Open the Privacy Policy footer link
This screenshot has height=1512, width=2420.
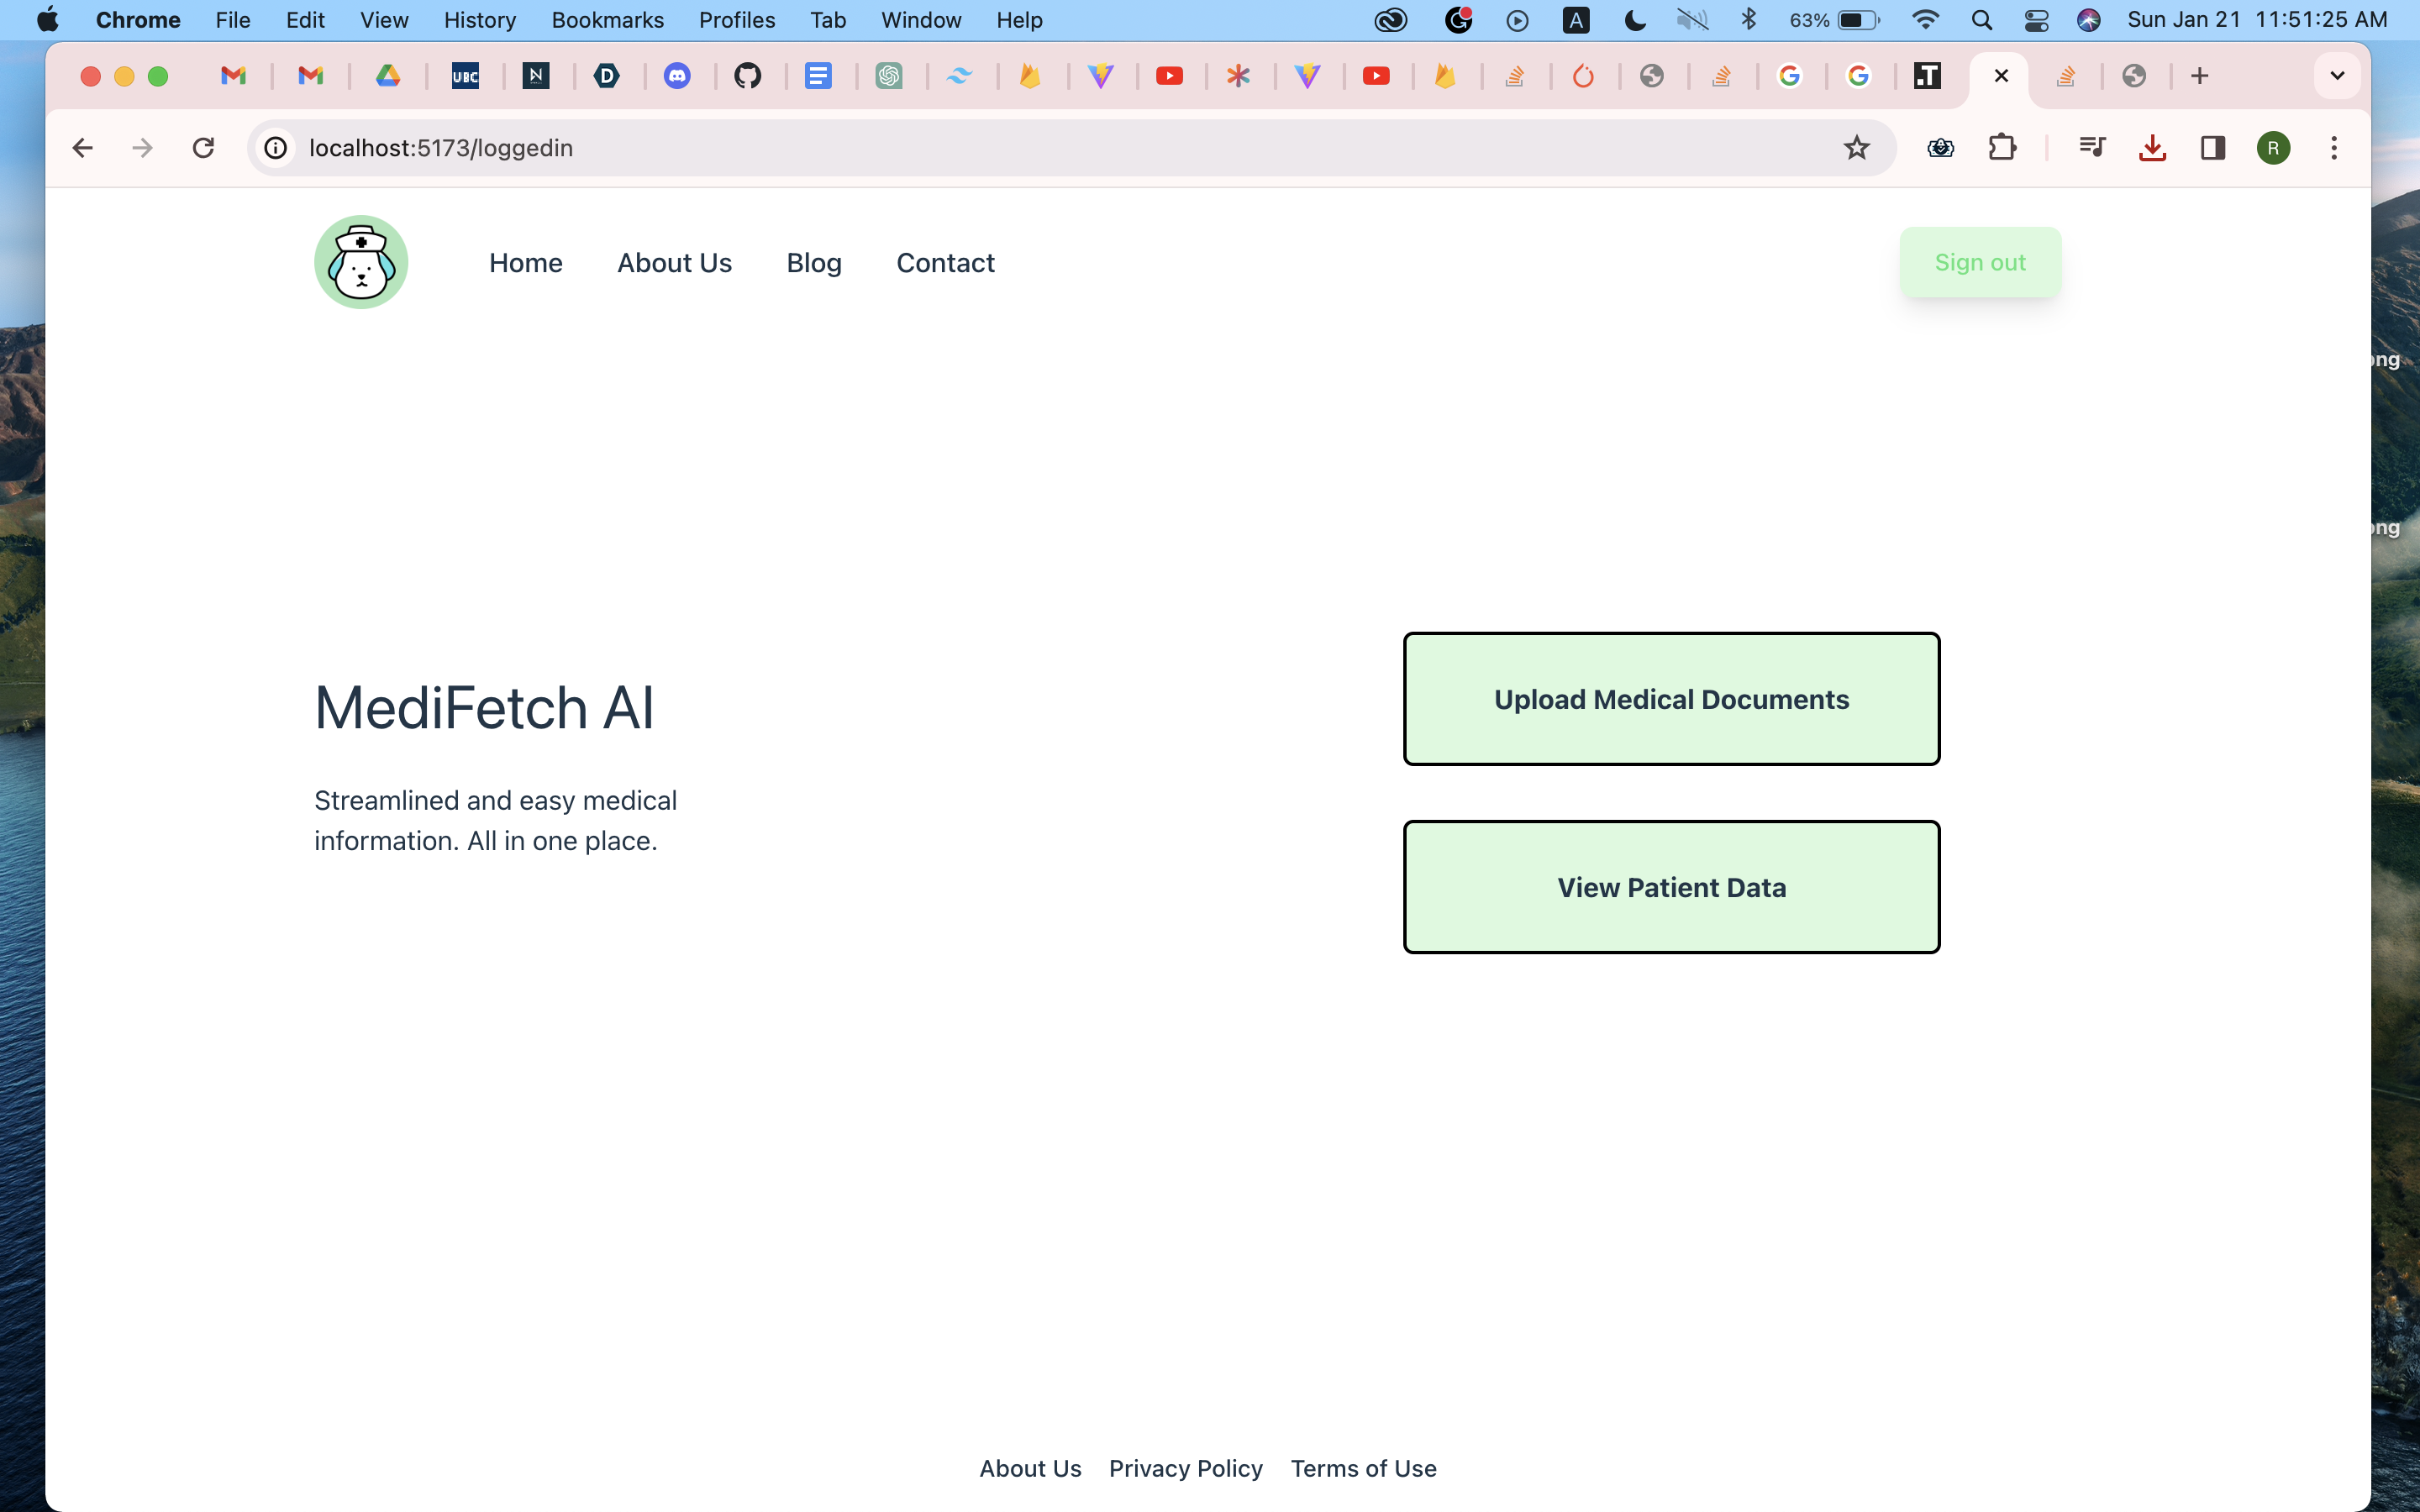1185,1468
